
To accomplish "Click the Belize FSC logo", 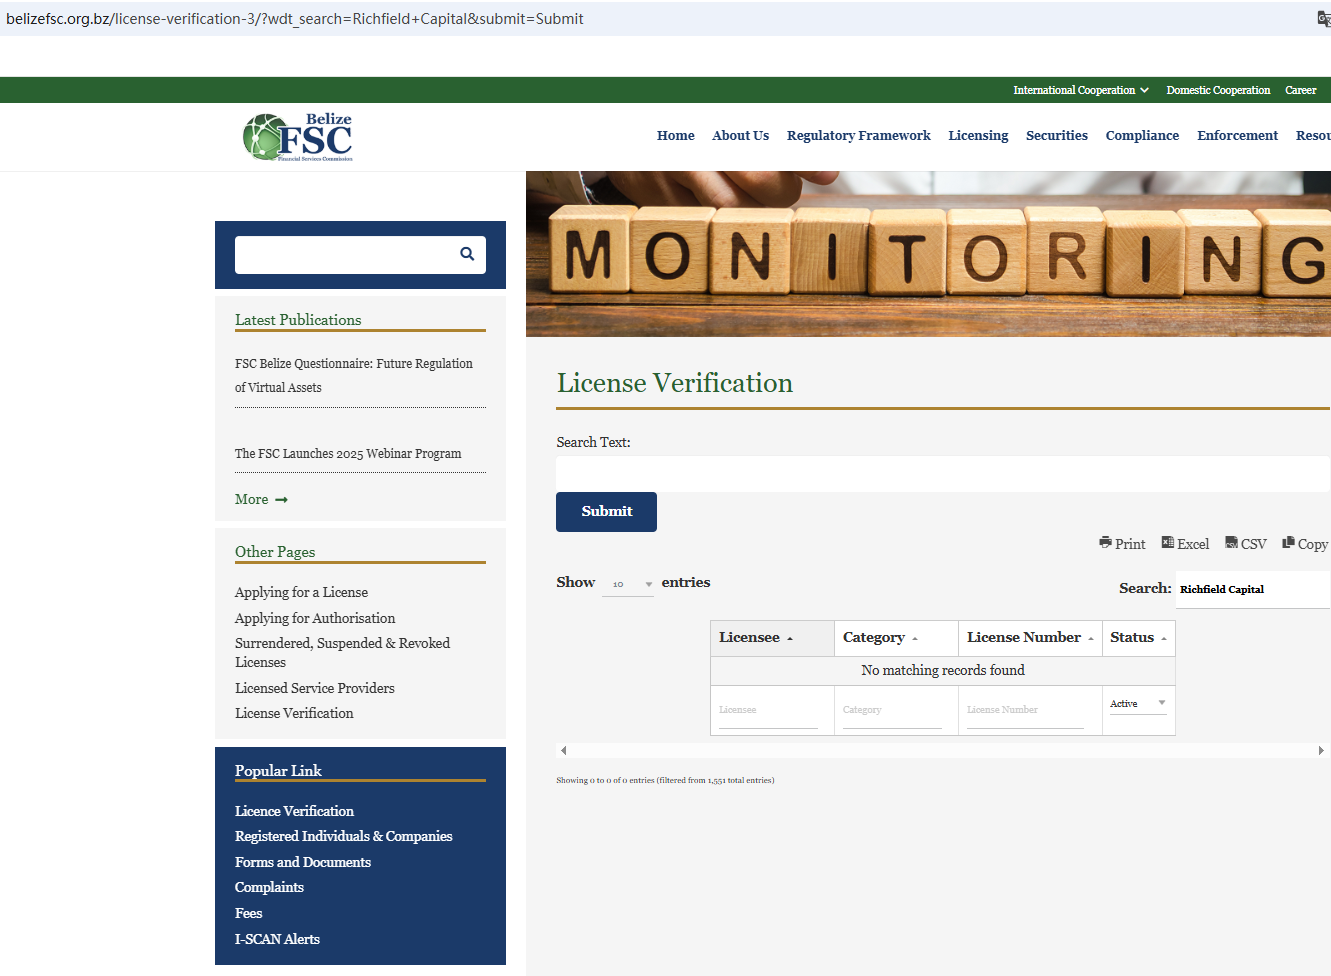I will coord(298,137).
